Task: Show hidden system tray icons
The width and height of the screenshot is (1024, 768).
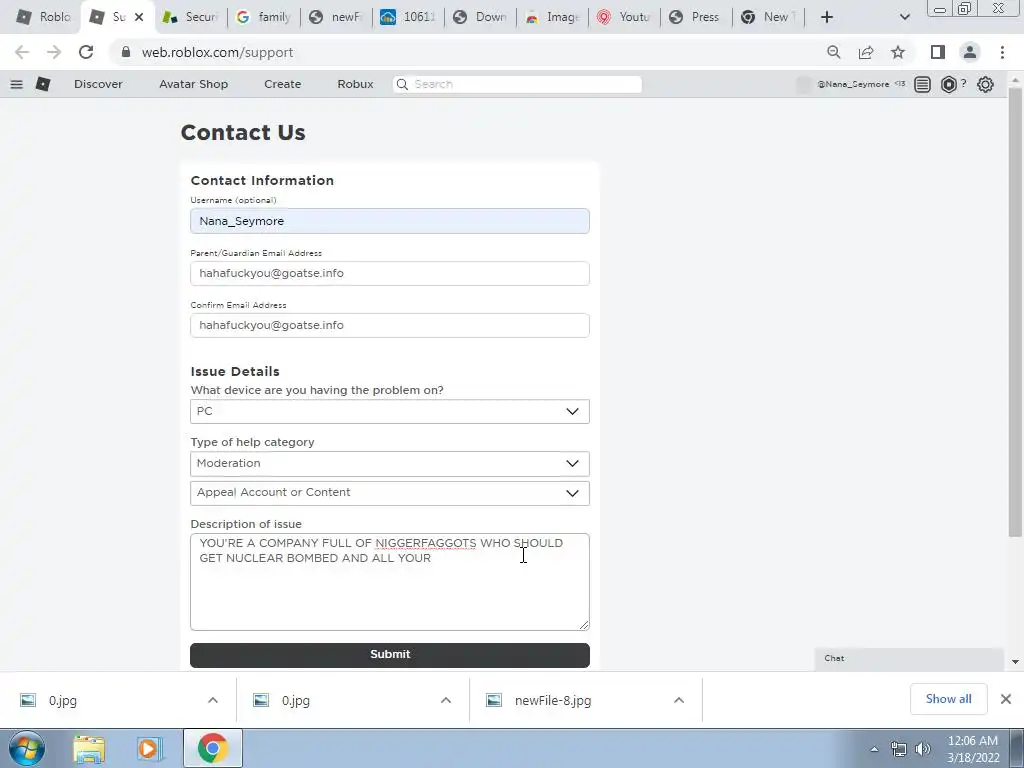Action: tap(874, 749)
